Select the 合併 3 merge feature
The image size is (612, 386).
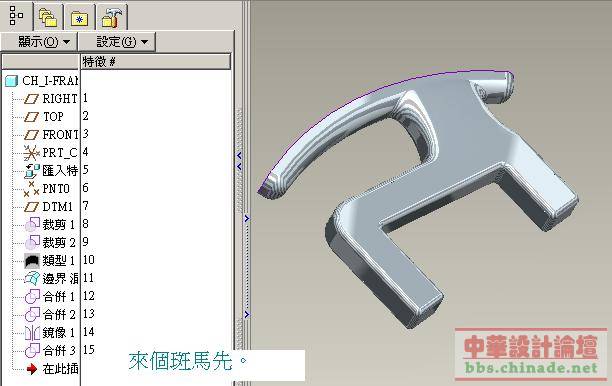pos(50,350)
